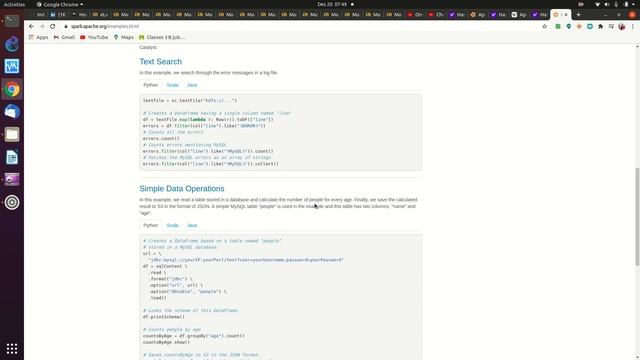Open the Chrome profile avatar
This screenshot has width=640, height=360.
coord(622,26)
